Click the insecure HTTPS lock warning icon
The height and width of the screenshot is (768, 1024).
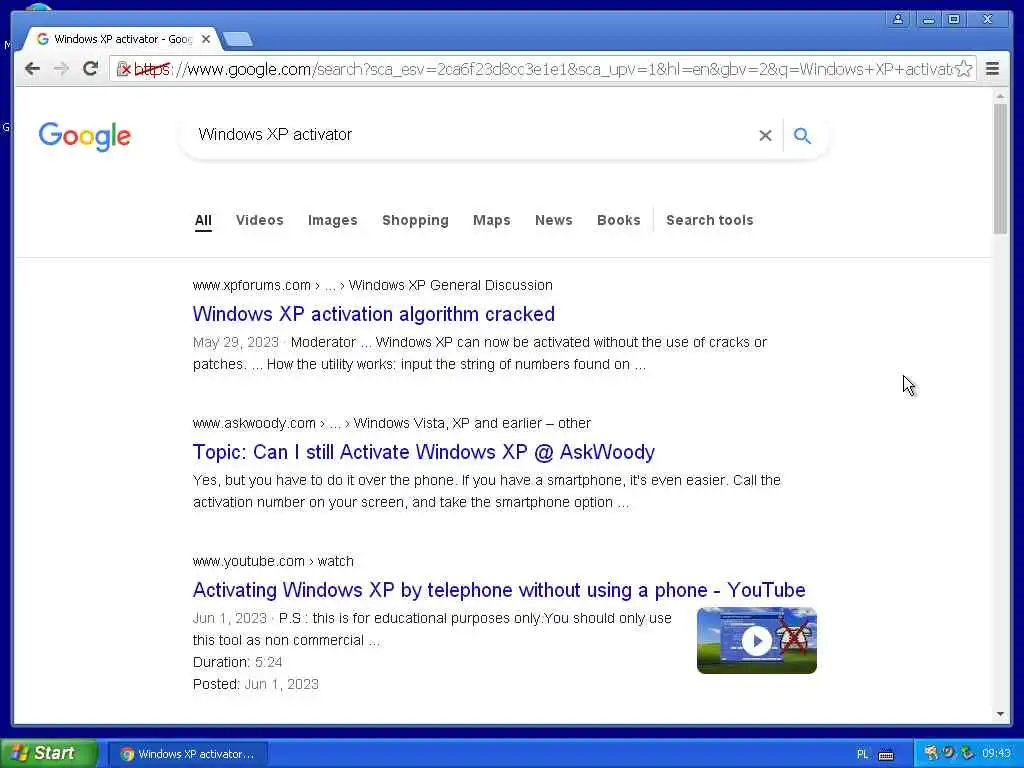123,69
